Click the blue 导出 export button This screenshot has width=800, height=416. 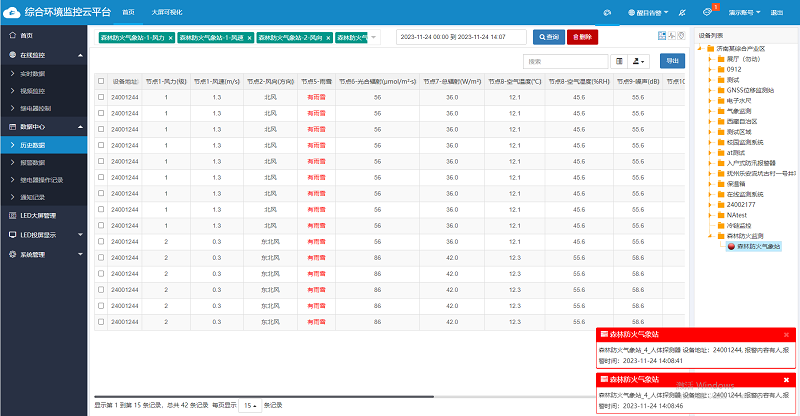click(672, 61)
